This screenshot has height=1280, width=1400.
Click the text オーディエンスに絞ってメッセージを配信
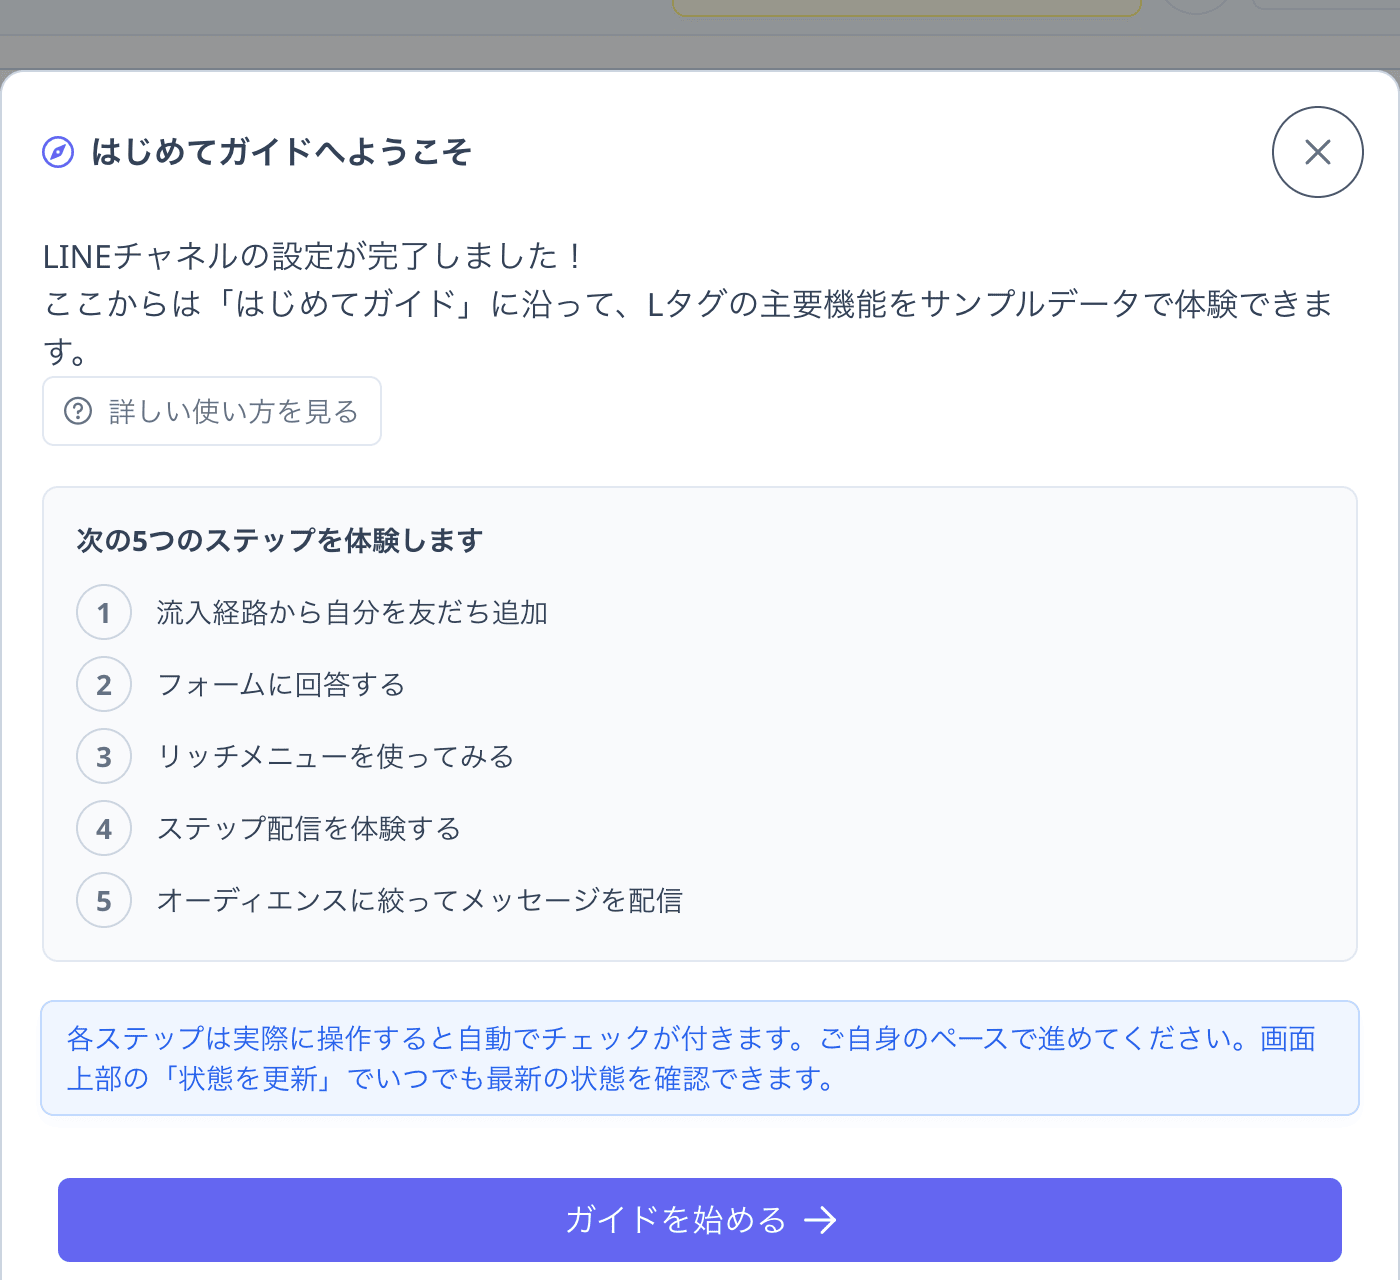tap(420, 900)
